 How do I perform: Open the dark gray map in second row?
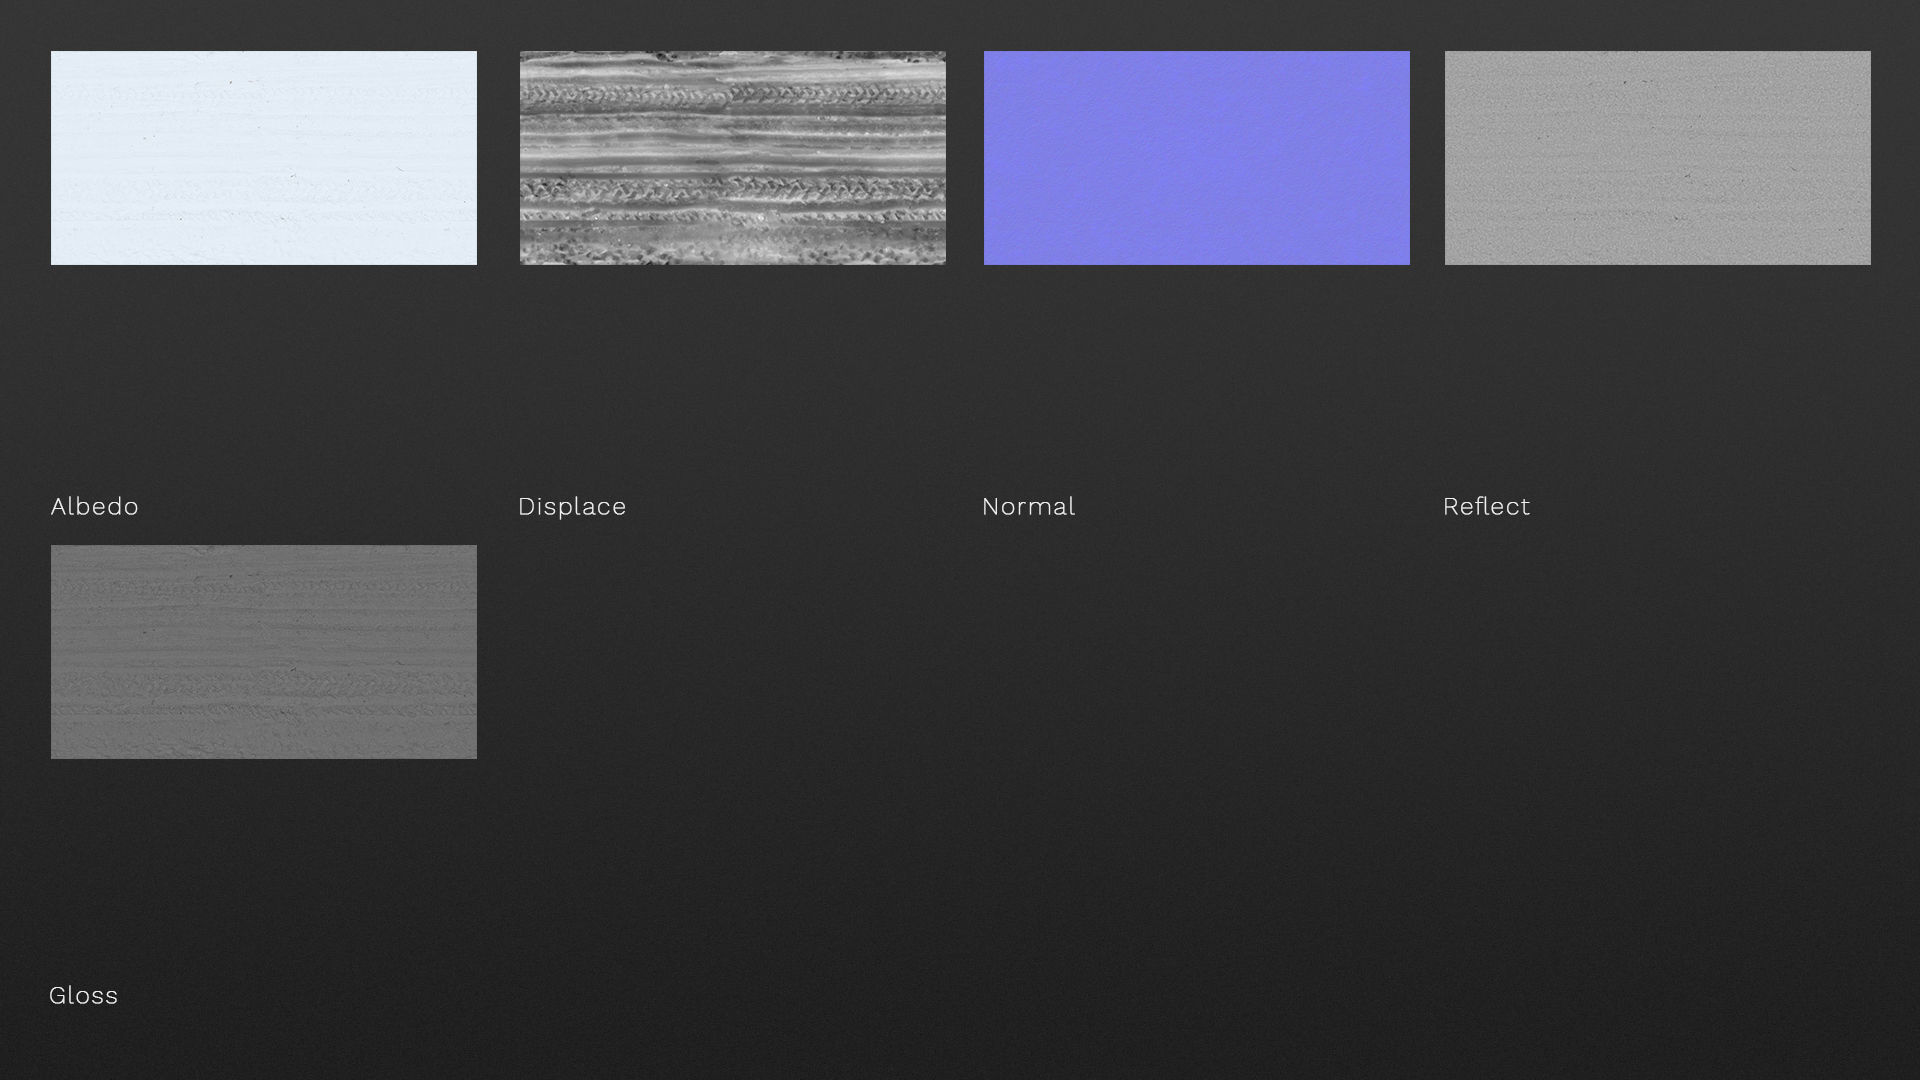click(263, 651)
